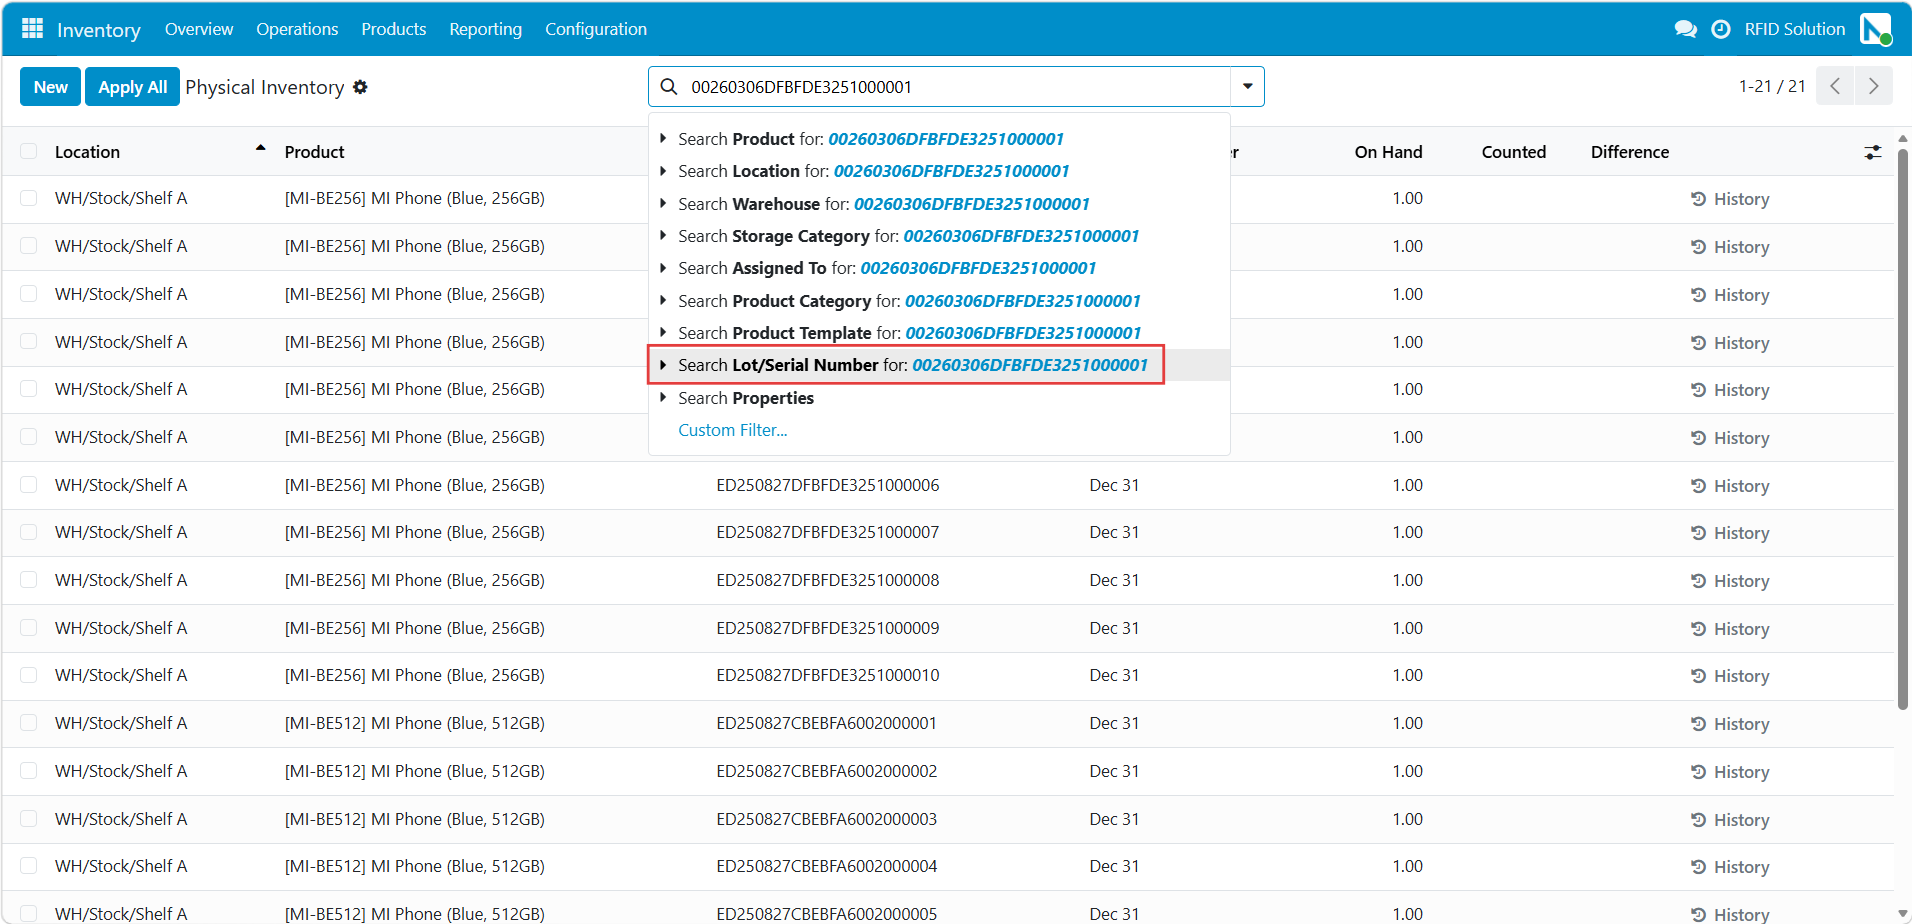Viewport: 1912px width, 924px height.
Task: Open the Reporting menu
Action: (485, 29)
